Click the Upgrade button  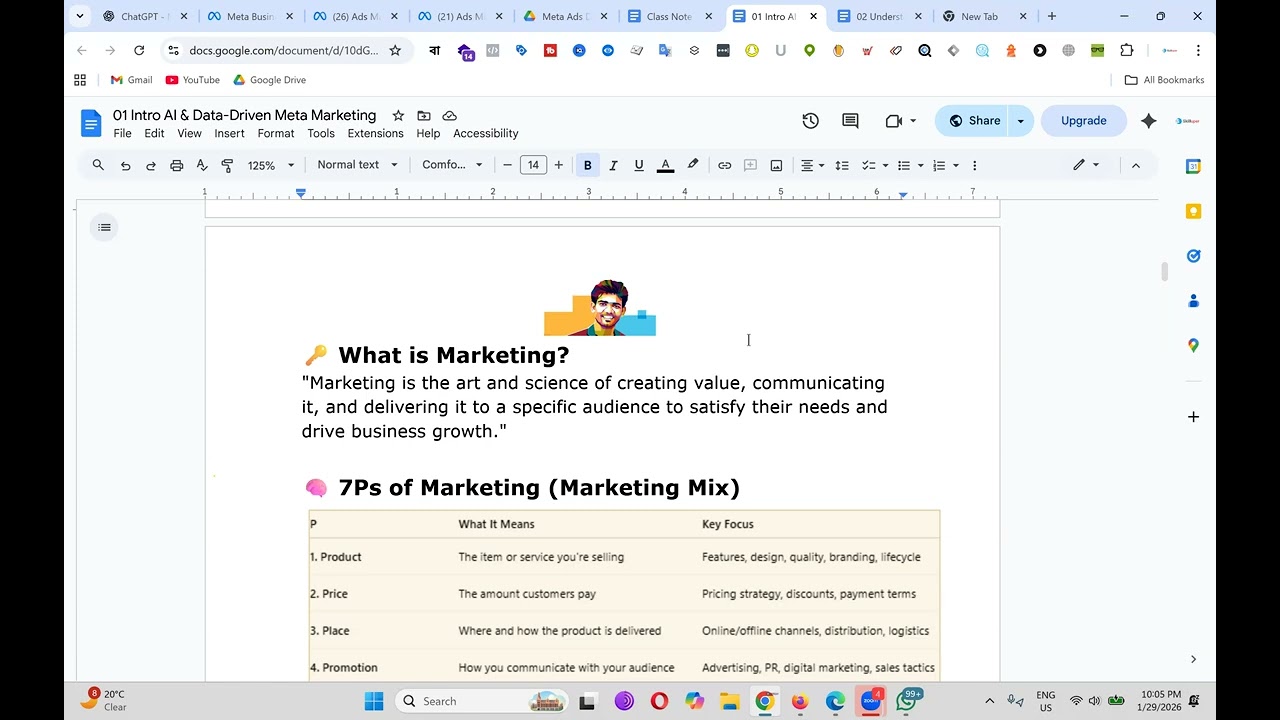(x=1084, y=121)
